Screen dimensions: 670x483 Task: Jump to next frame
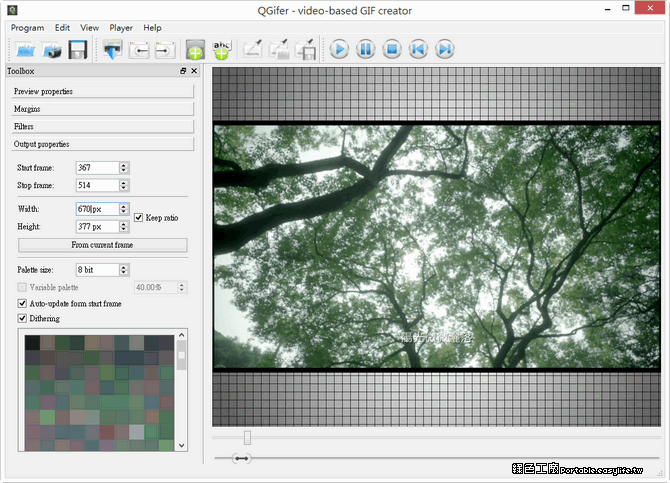(445, 49)
